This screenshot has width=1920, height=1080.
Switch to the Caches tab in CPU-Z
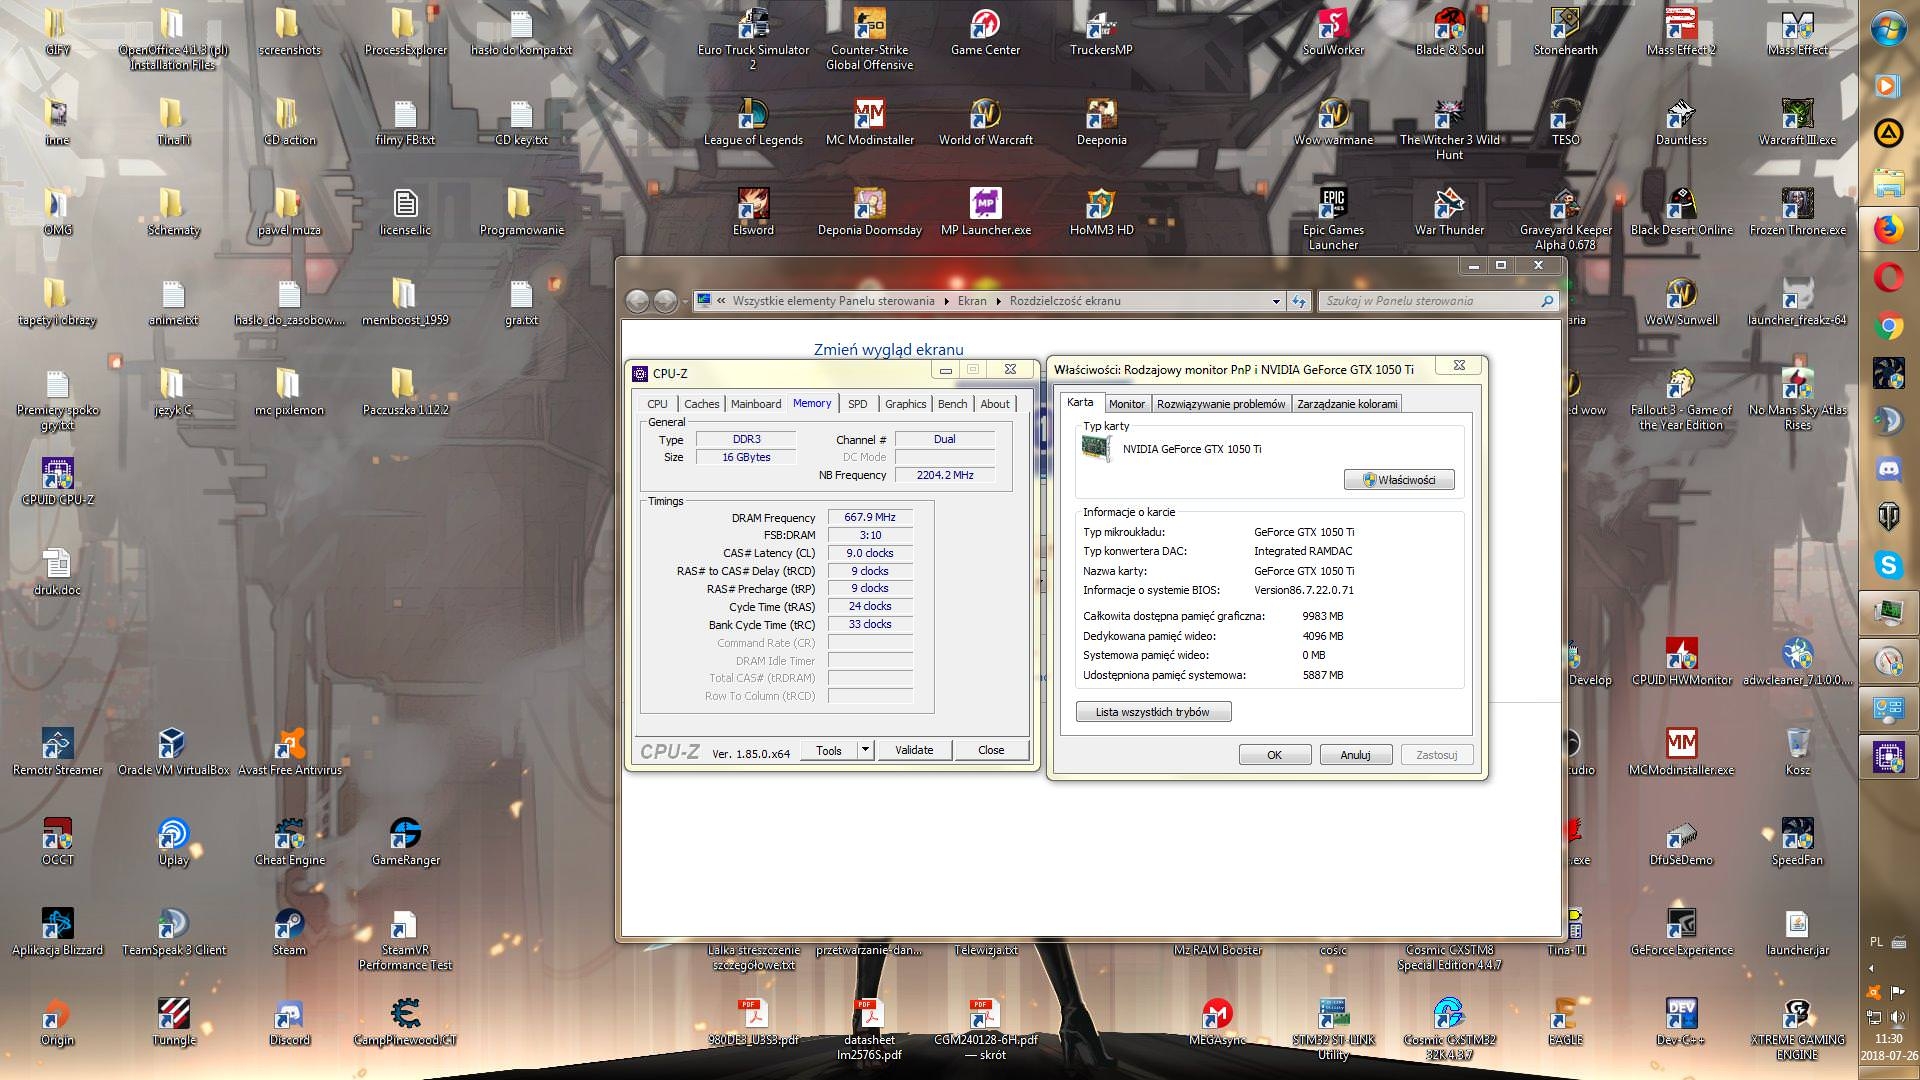tap(701, 404)
